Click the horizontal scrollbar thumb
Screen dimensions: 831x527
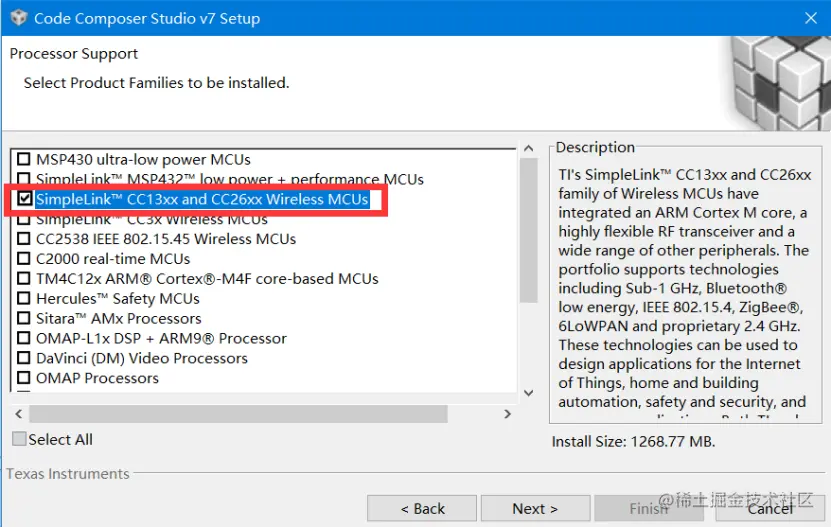point(238,414)
